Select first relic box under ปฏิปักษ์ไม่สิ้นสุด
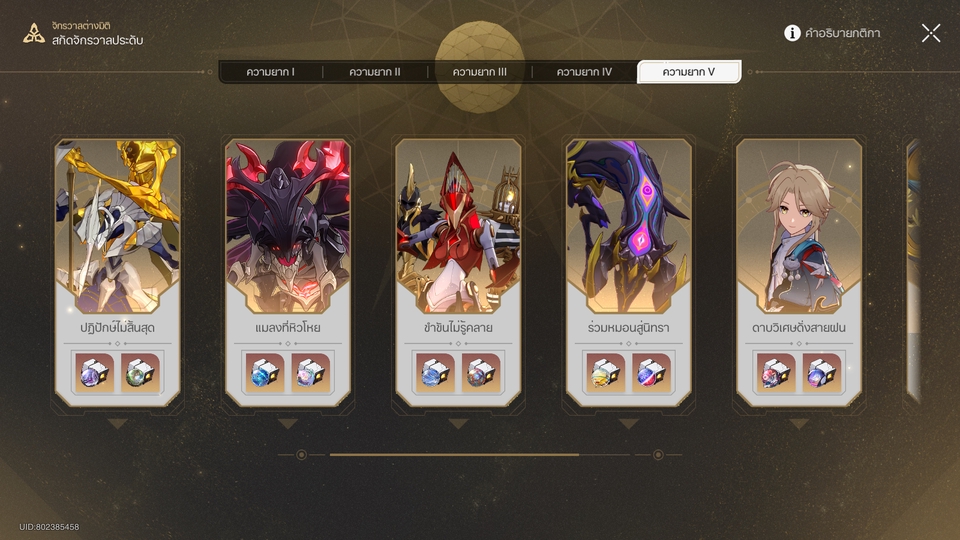960x540 pixels. [x=94, y=372]
